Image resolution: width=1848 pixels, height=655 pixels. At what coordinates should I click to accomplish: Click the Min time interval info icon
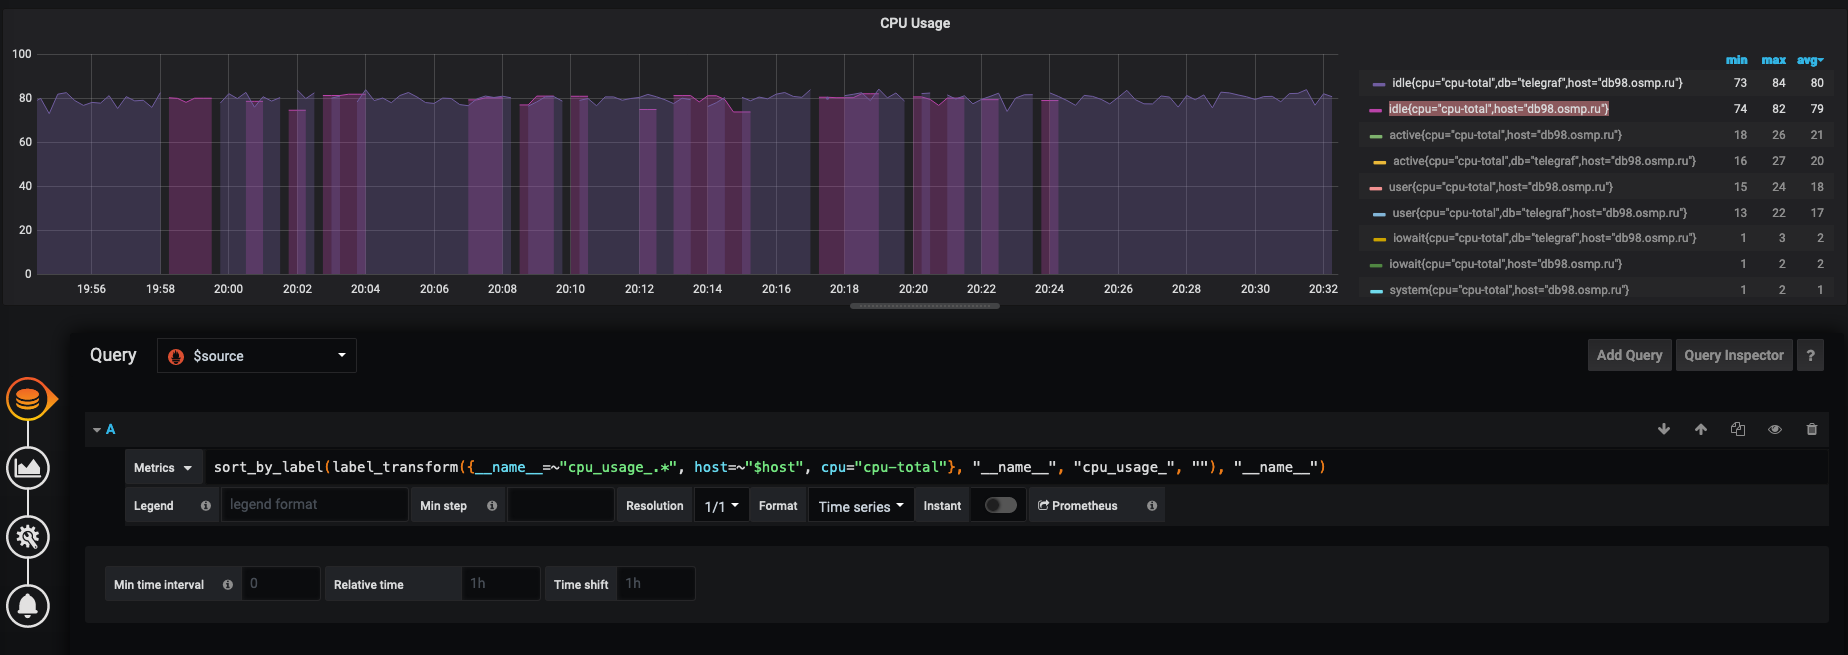[x=228, y=585]
